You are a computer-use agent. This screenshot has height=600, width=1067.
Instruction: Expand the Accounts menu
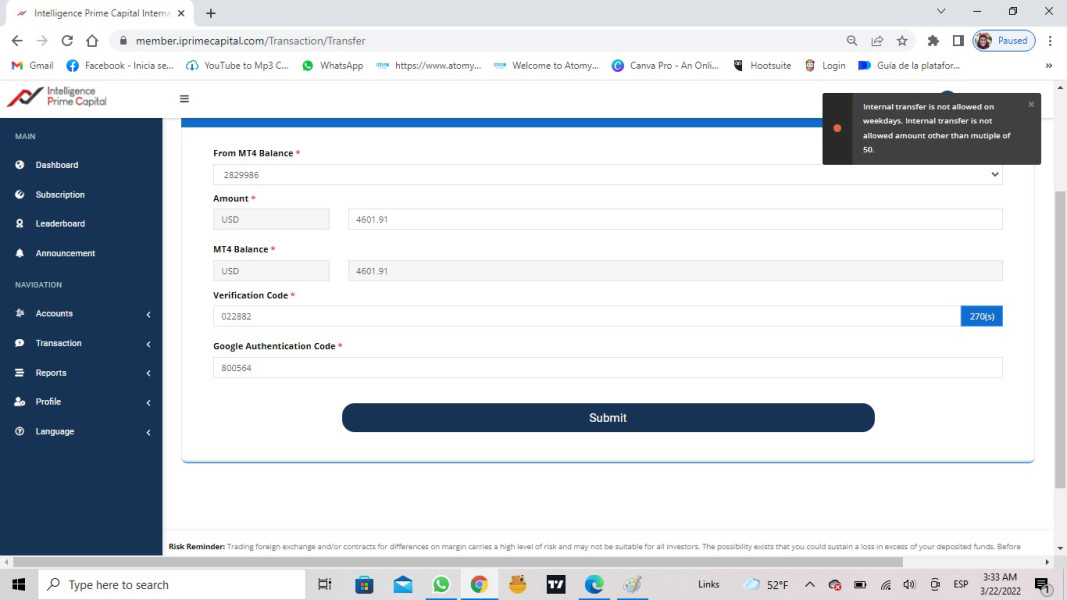tap(81, 314)
